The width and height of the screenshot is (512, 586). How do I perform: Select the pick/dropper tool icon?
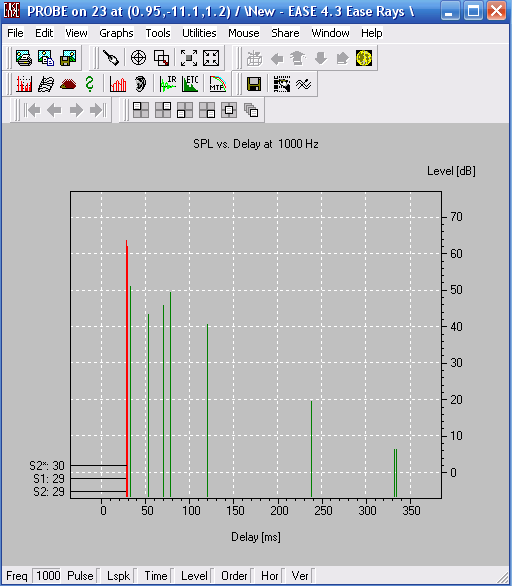pyautogui.click(x=111, y=58)
